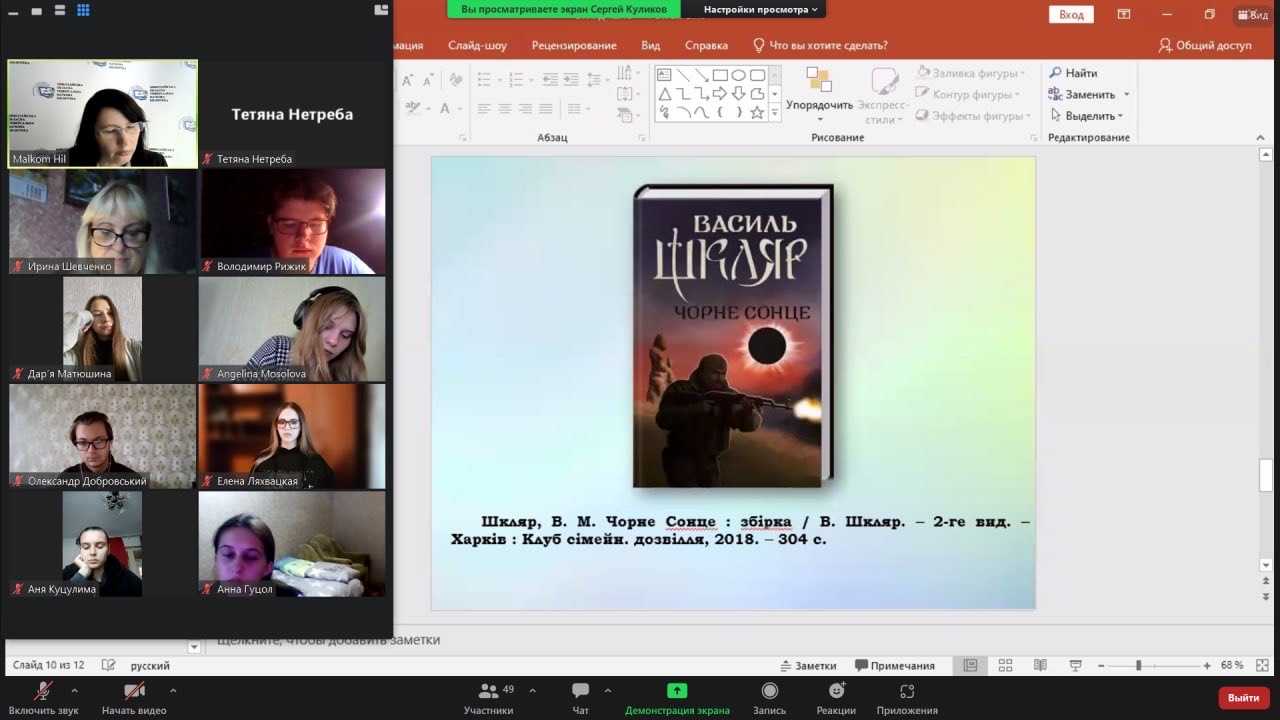
Task: Open the Слайд-шоу ribbon tab
Action: click(477, 45)
